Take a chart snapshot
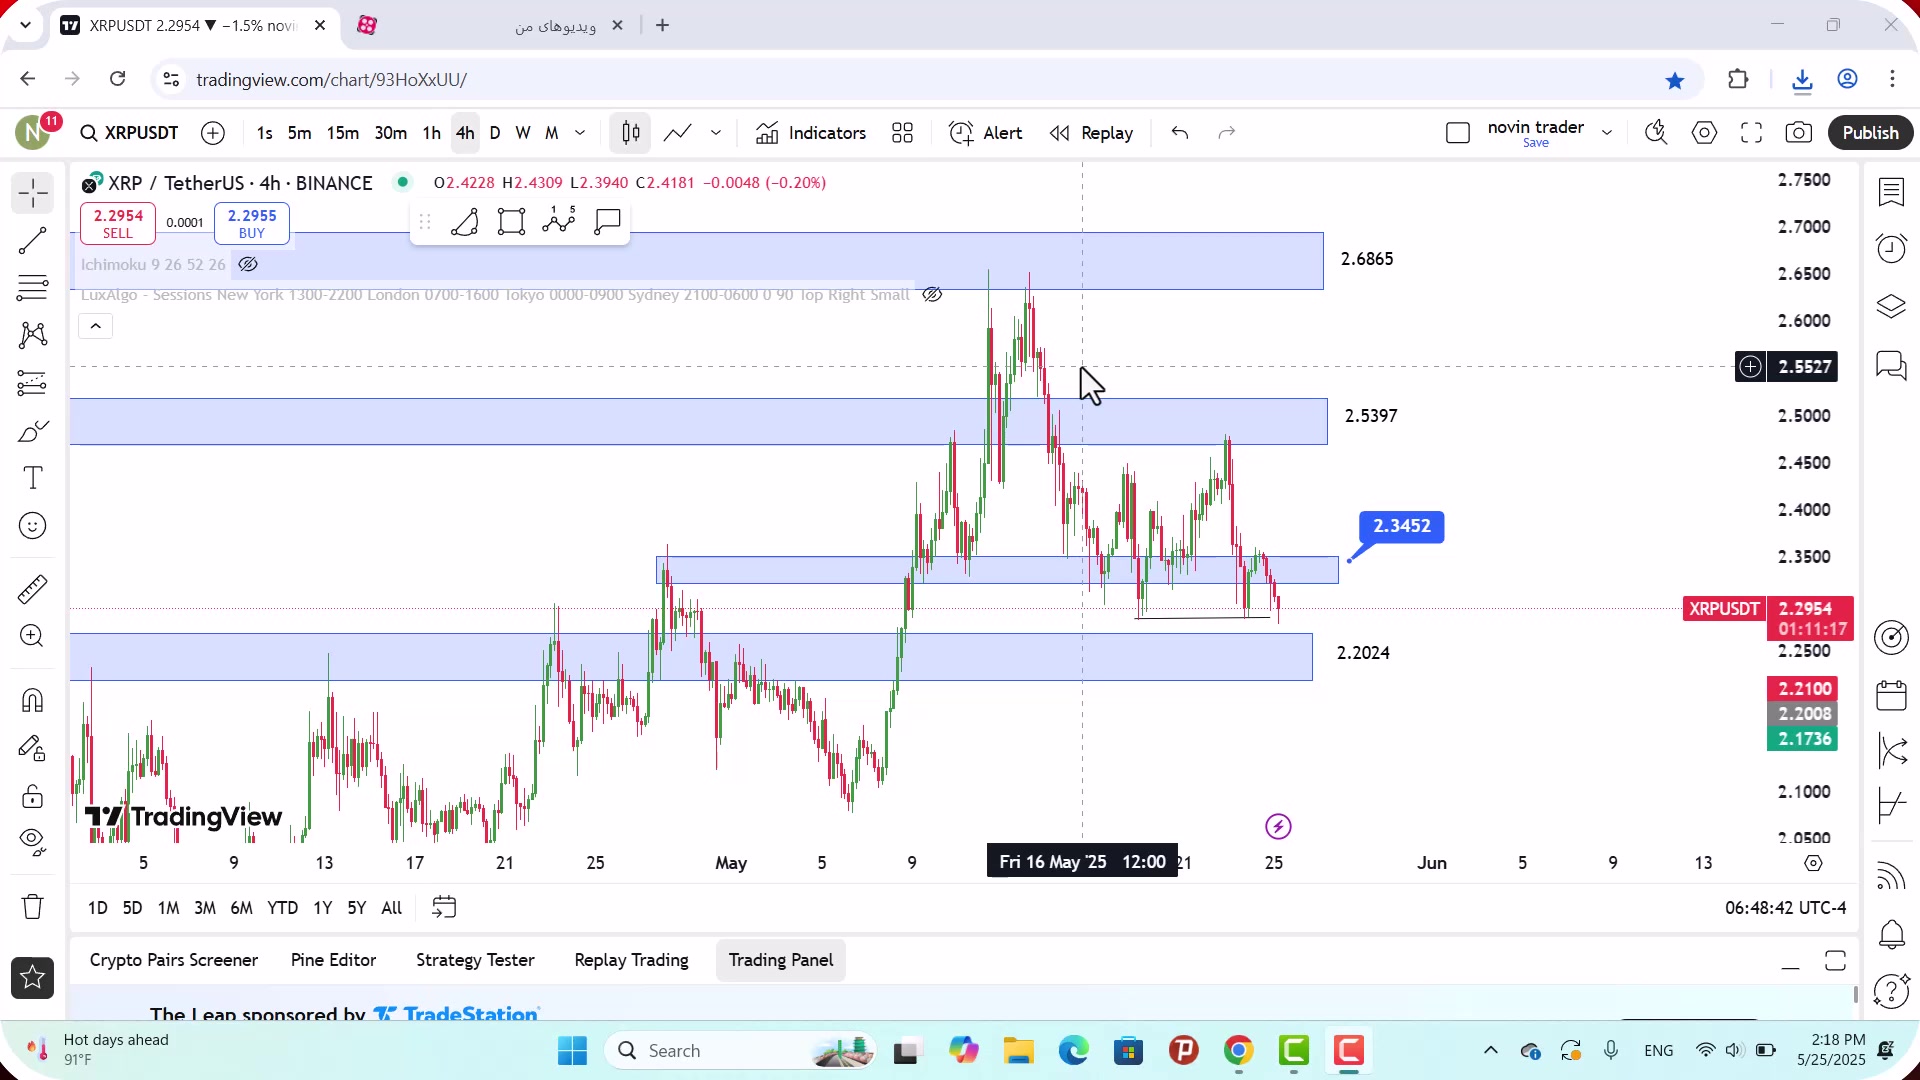1920x1080 pixels. pos(1799,133)
